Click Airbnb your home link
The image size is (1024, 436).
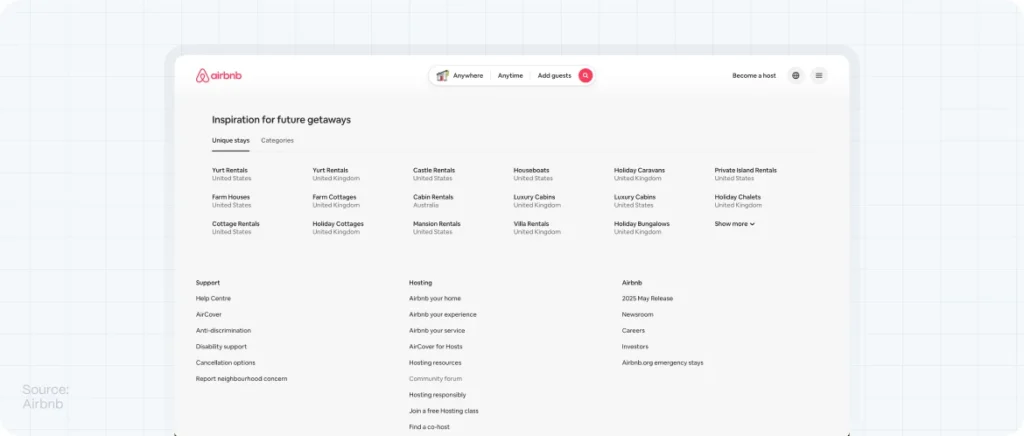435,298
